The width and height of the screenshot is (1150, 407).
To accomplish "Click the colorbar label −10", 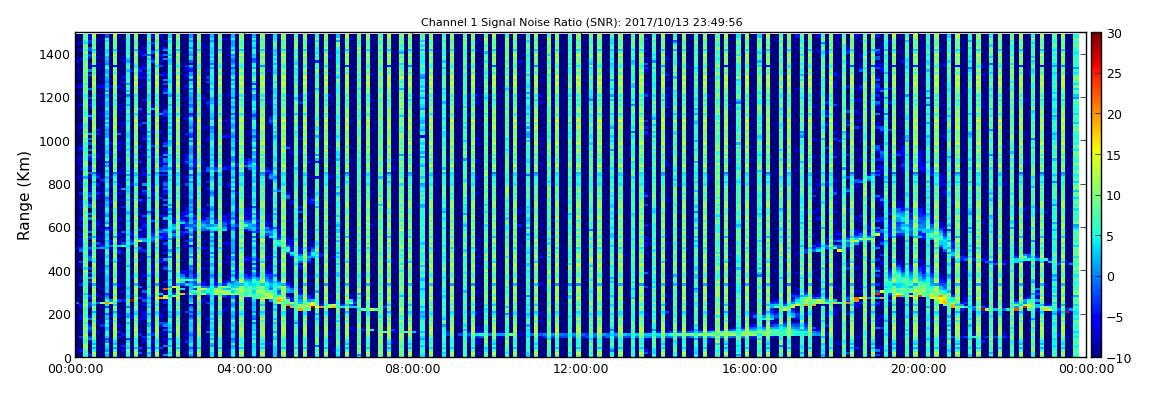I will click(1116, 358).
